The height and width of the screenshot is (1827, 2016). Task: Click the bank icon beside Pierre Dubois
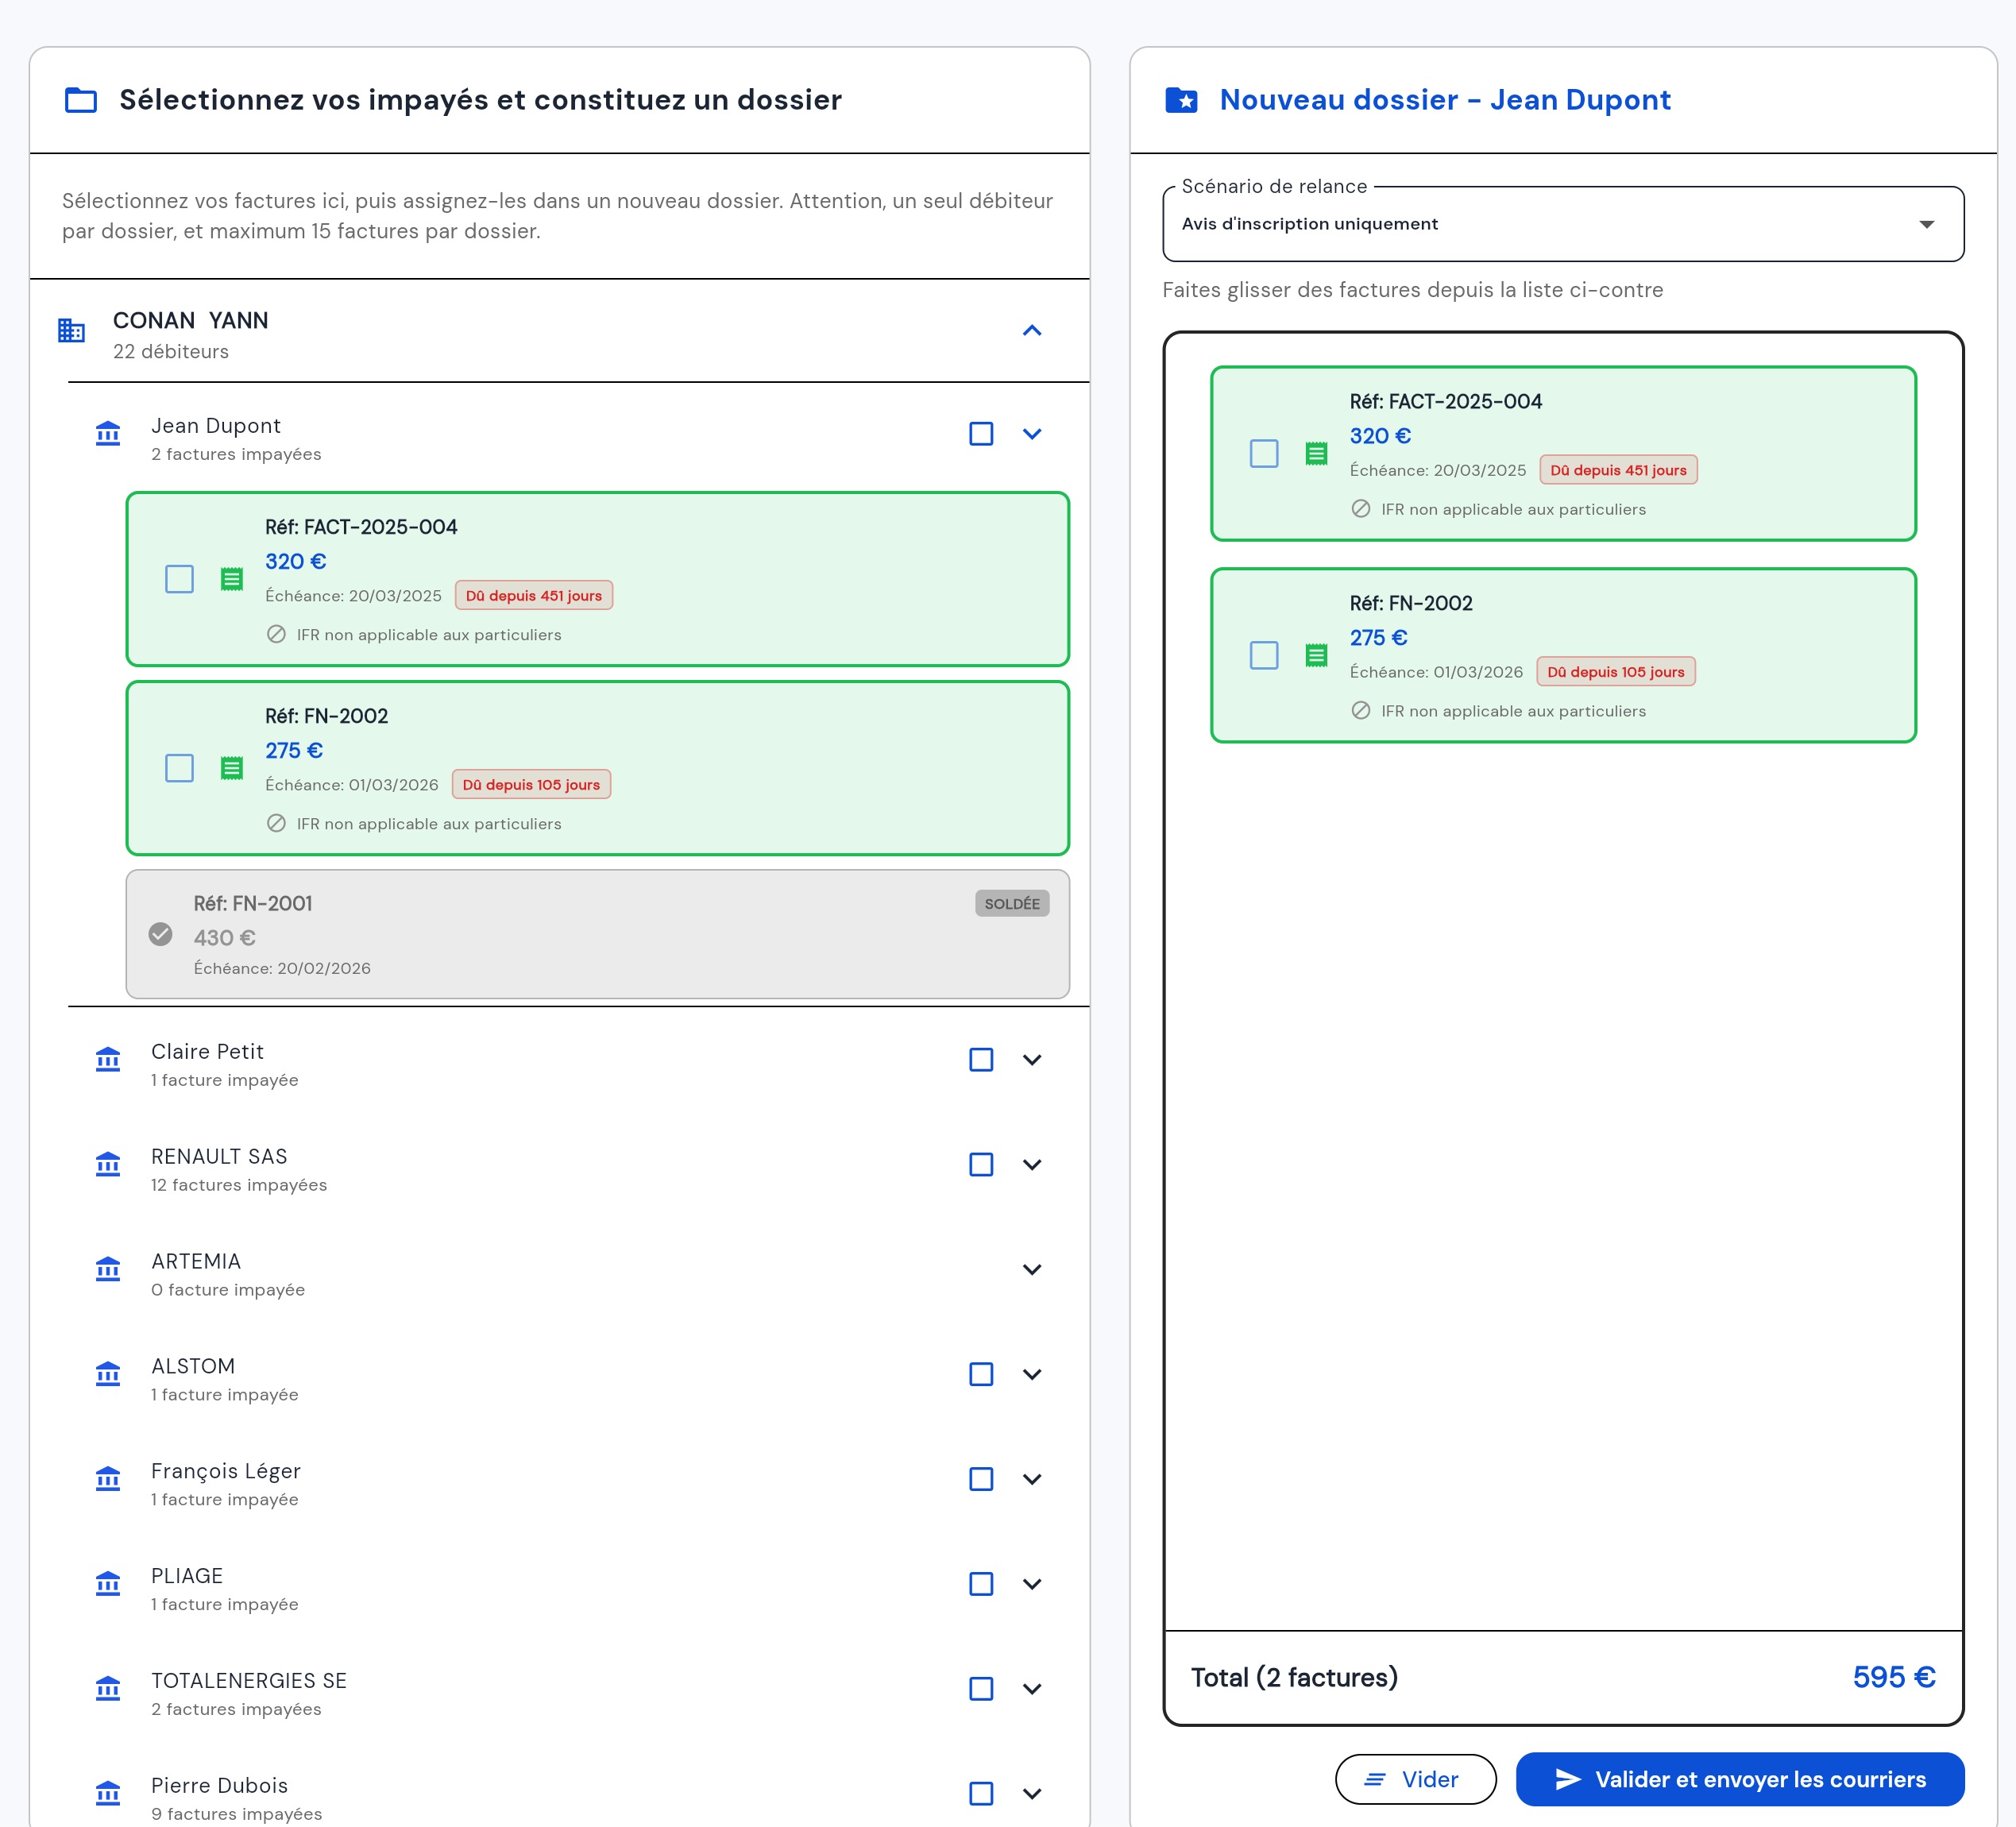[108, 1794]
